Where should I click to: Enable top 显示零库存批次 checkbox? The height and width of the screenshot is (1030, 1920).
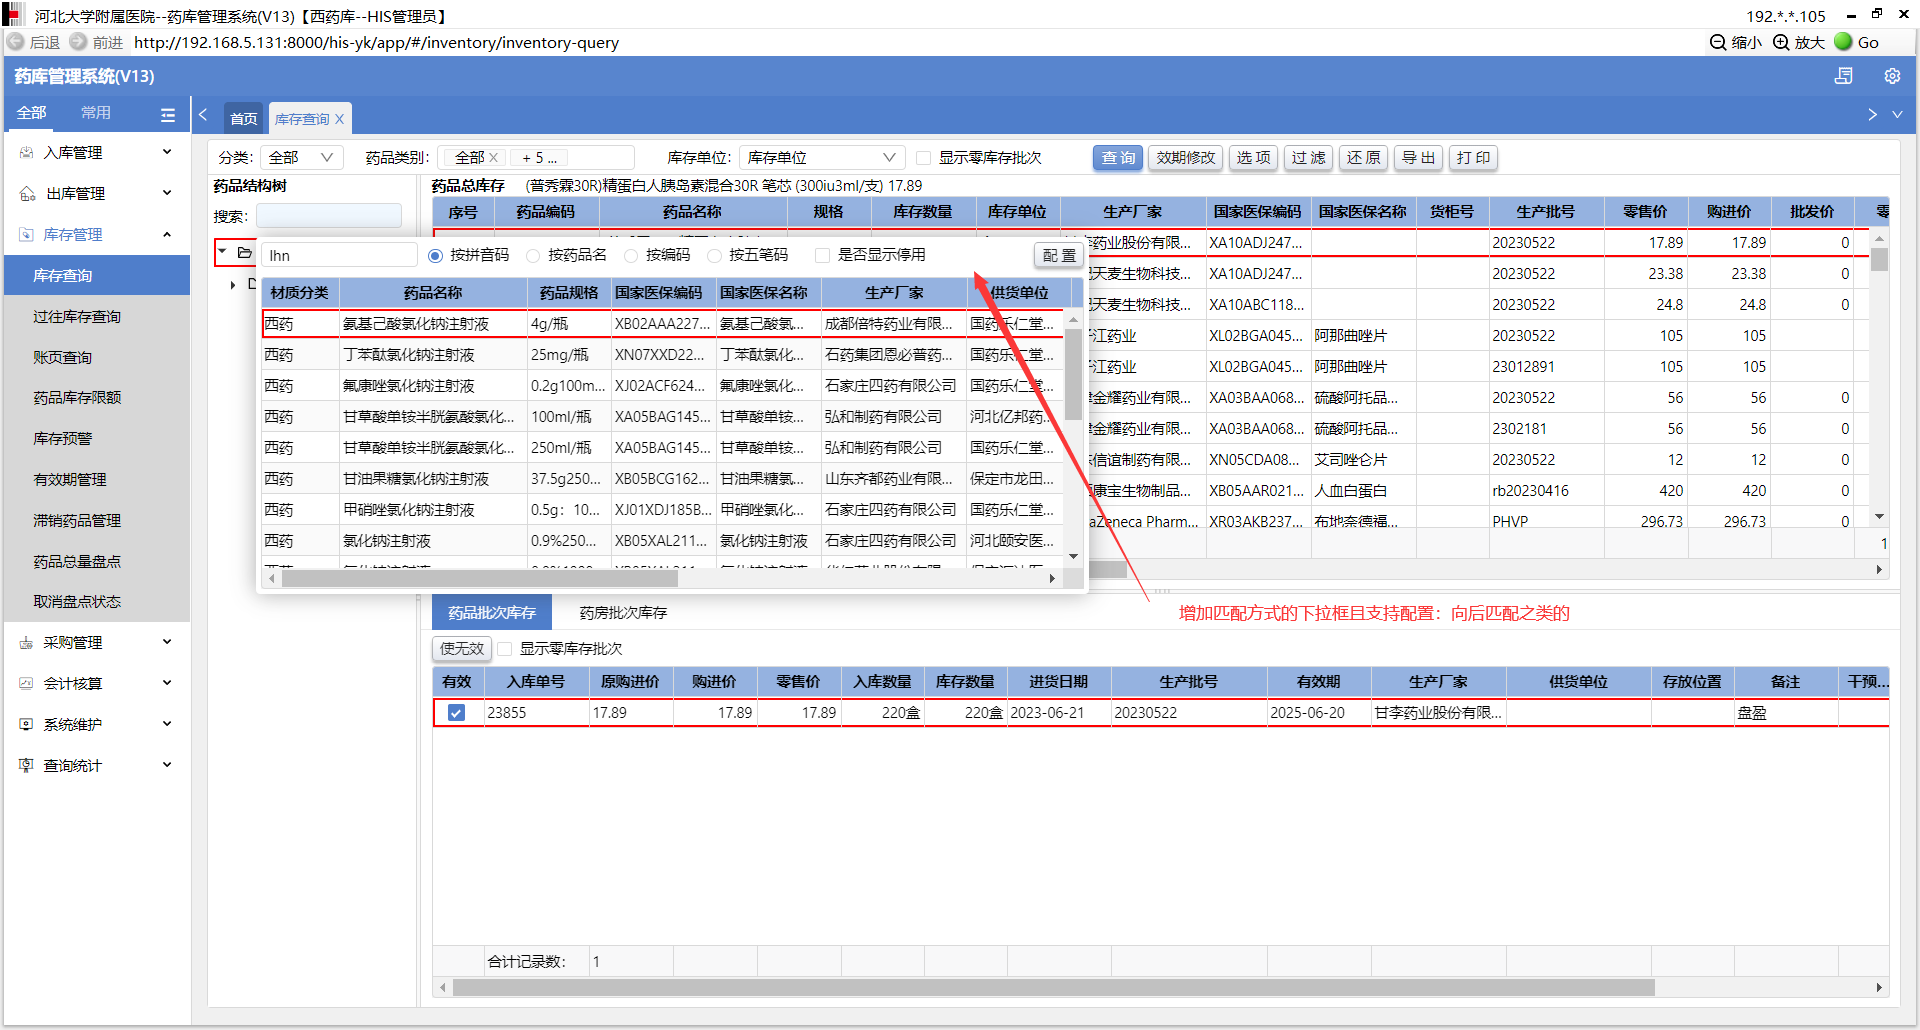pos(923,158)
